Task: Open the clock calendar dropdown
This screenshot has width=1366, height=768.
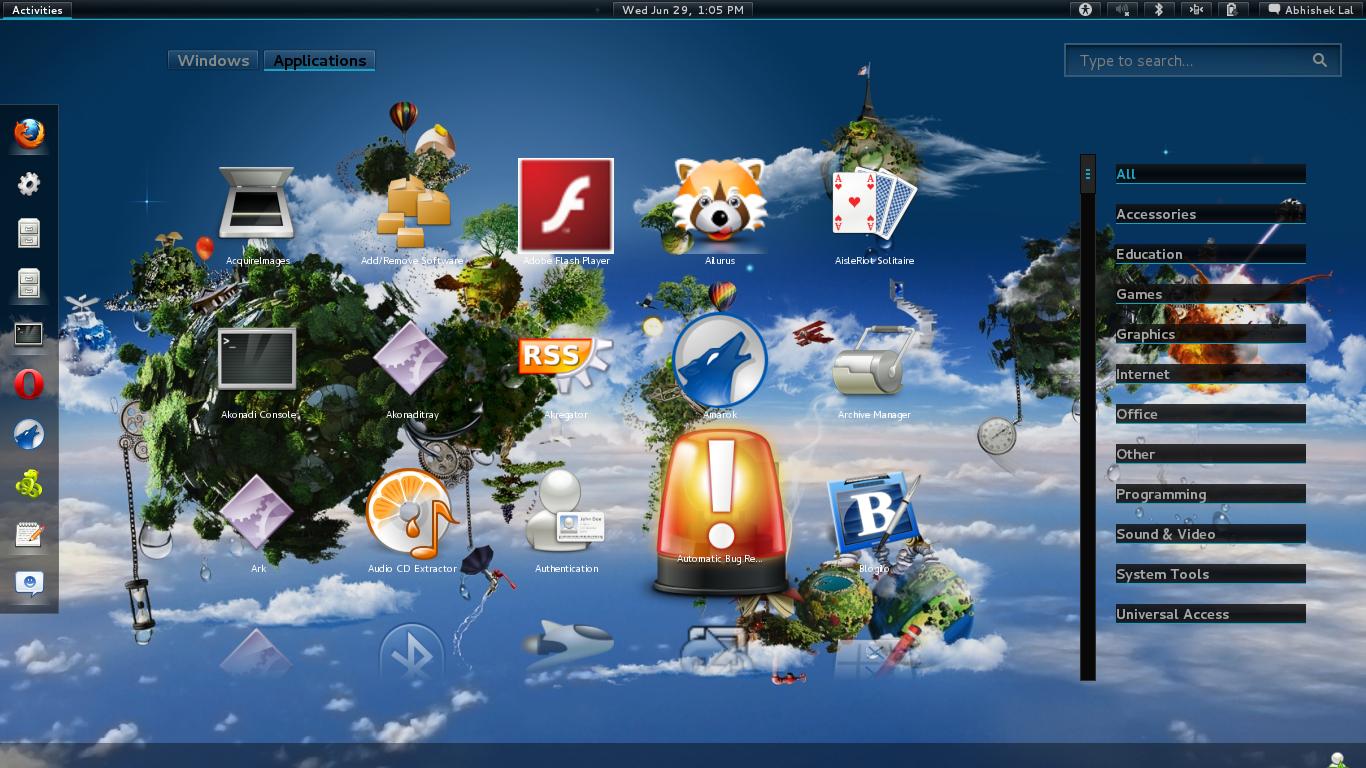Action: (683, 10)
